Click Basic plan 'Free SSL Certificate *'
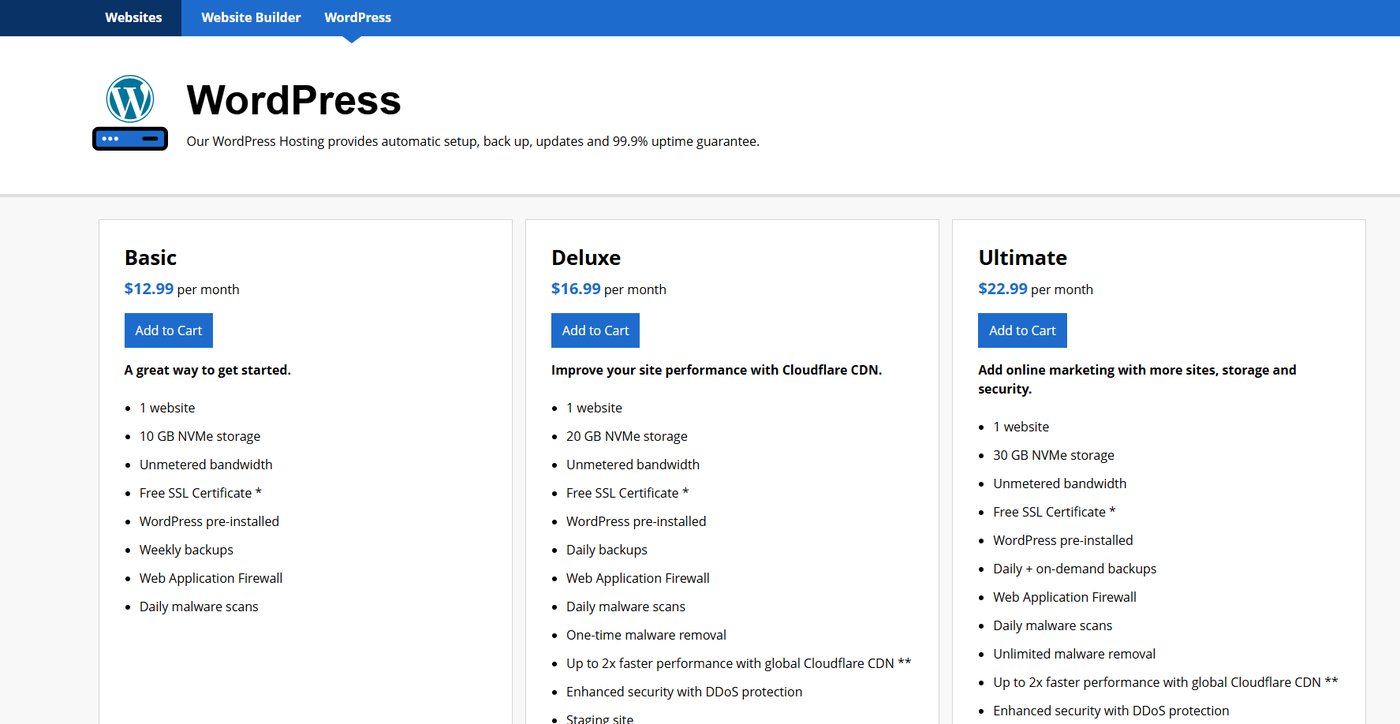The height and width of the screenshot is (724, 1400). [x=200, y=493]
